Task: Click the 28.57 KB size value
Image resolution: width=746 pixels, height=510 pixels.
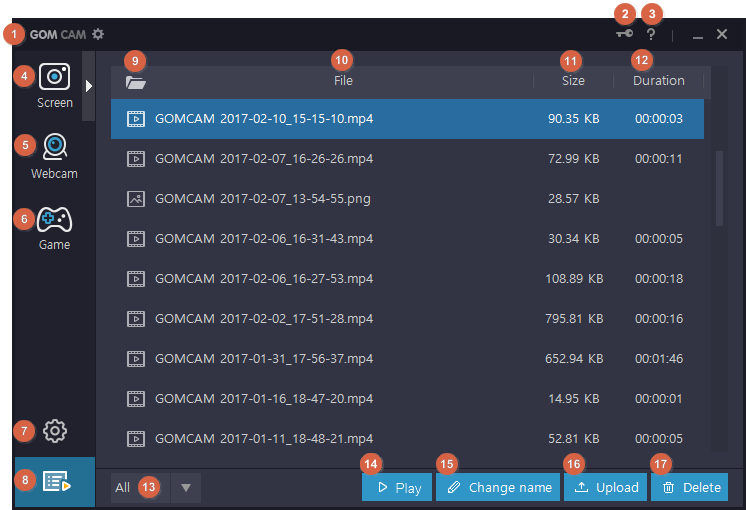Action: pyautogui.click(x=574, y=199)
